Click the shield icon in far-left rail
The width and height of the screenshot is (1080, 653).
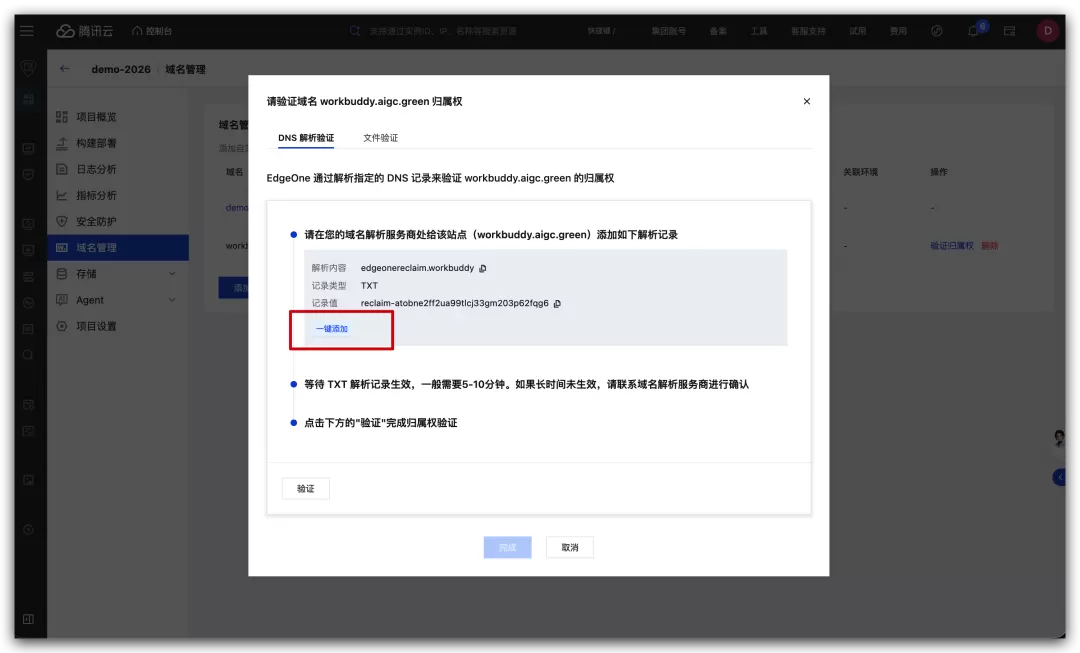(28, 68)
